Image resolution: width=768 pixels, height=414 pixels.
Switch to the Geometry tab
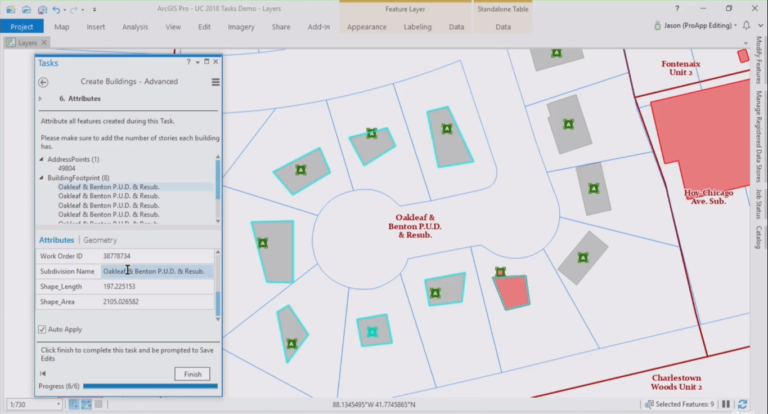tap(100, 240)
